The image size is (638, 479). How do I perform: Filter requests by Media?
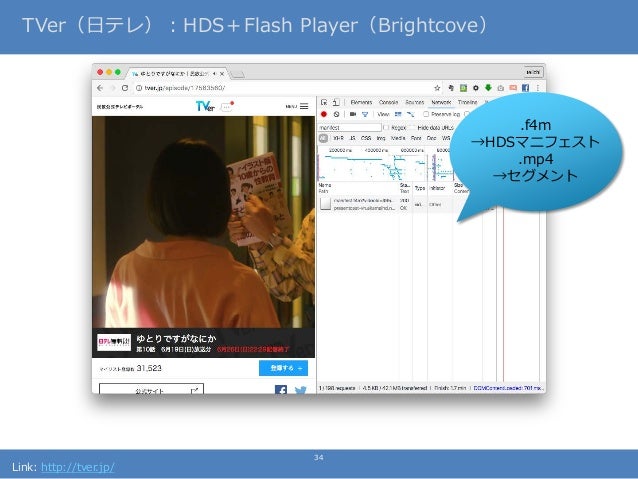point(398,138)
